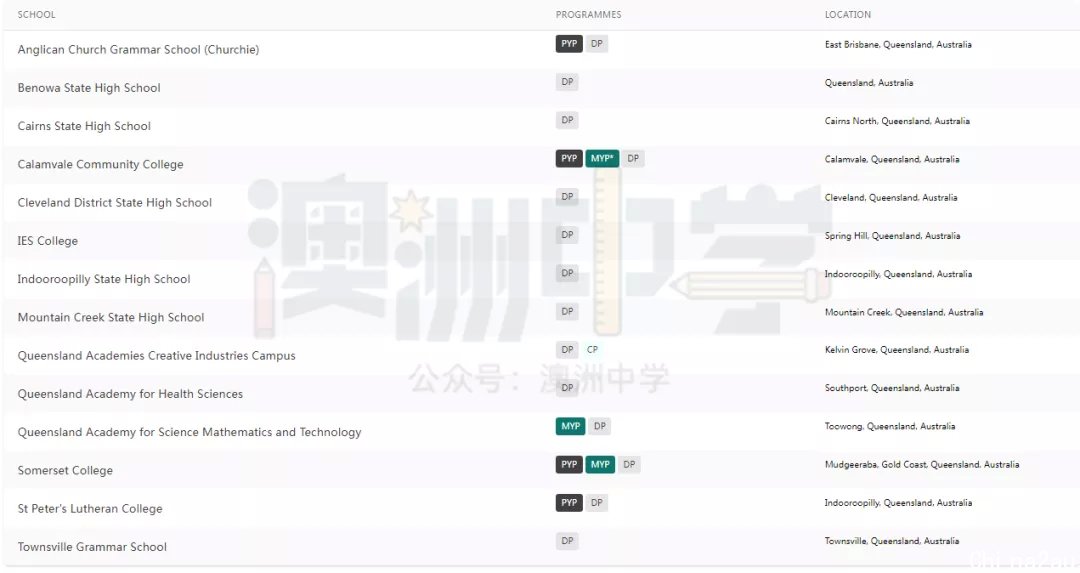This screenshot has height=573, width=1080.
Task: Click location Townsville, Queensland, Australia
Action: 892,541
